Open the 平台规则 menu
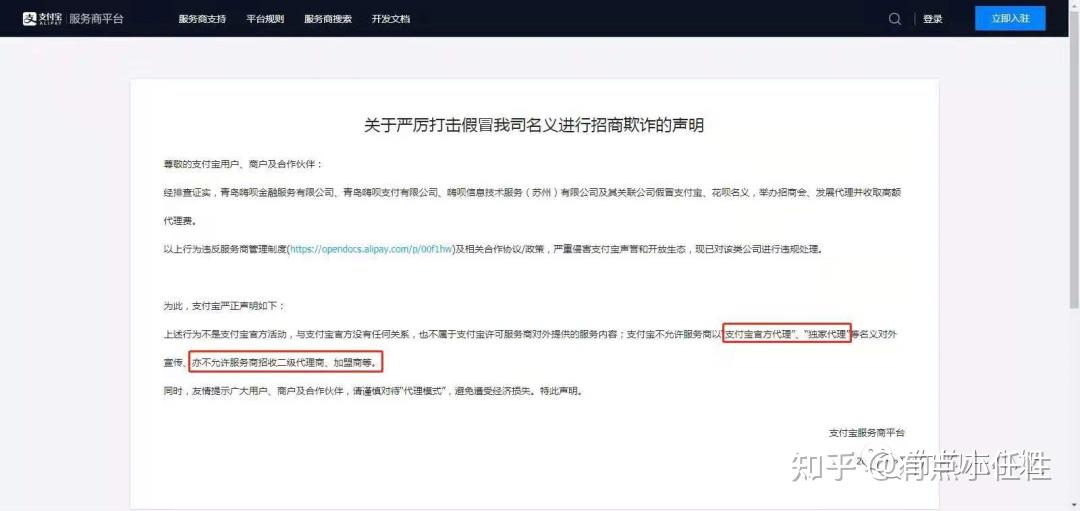 pyautogui.click(x=265, y=19)
